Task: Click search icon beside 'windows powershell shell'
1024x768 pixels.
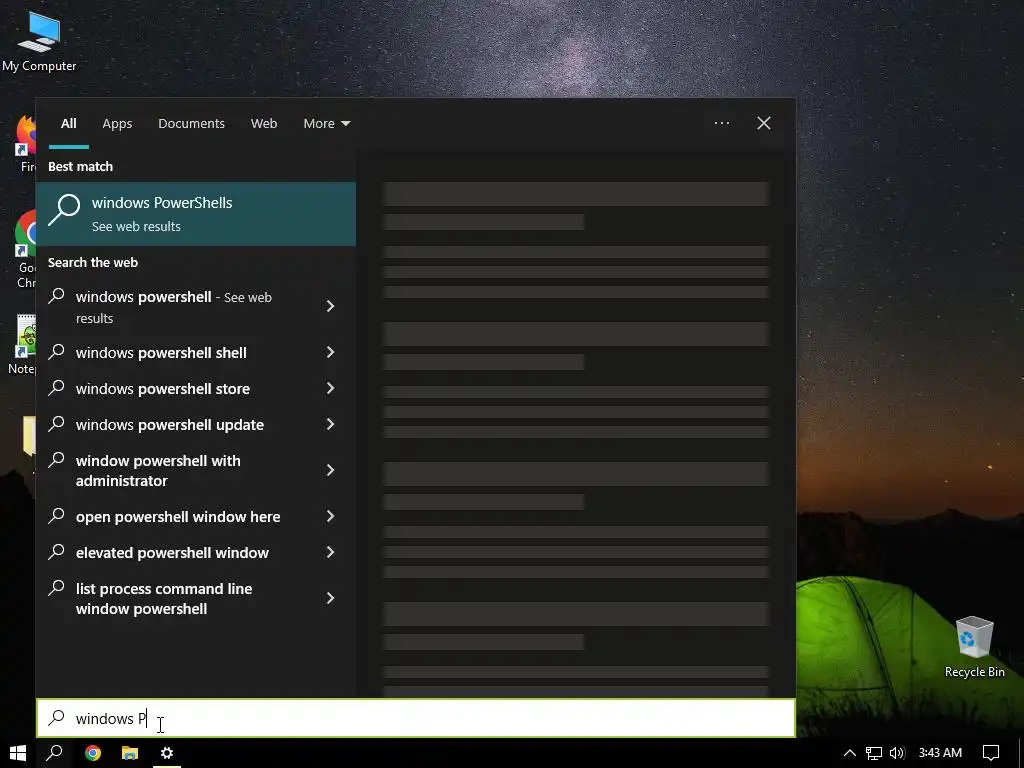Action: 57,351
